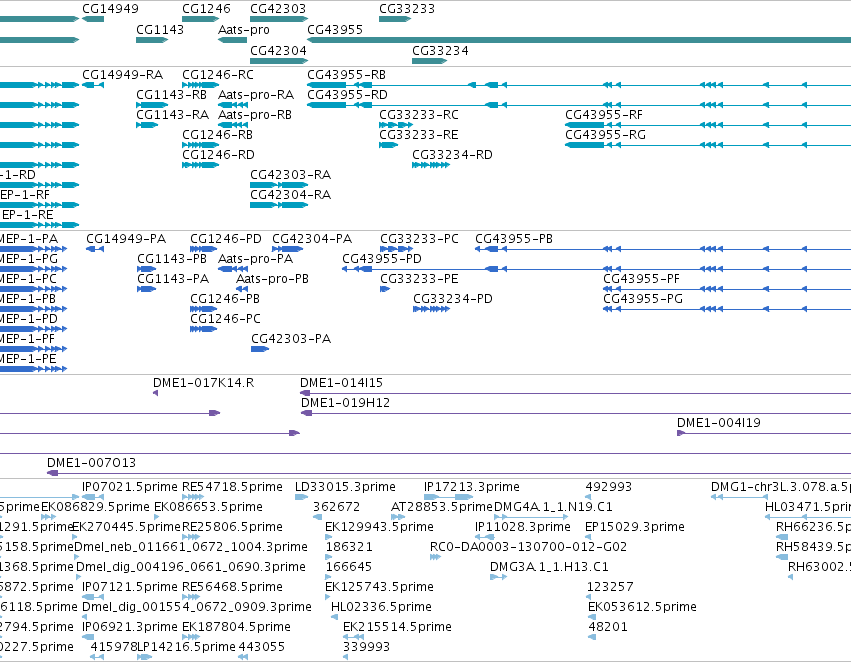Select the CG42304 gene label
851x662 pixels.
coord(278,50)
